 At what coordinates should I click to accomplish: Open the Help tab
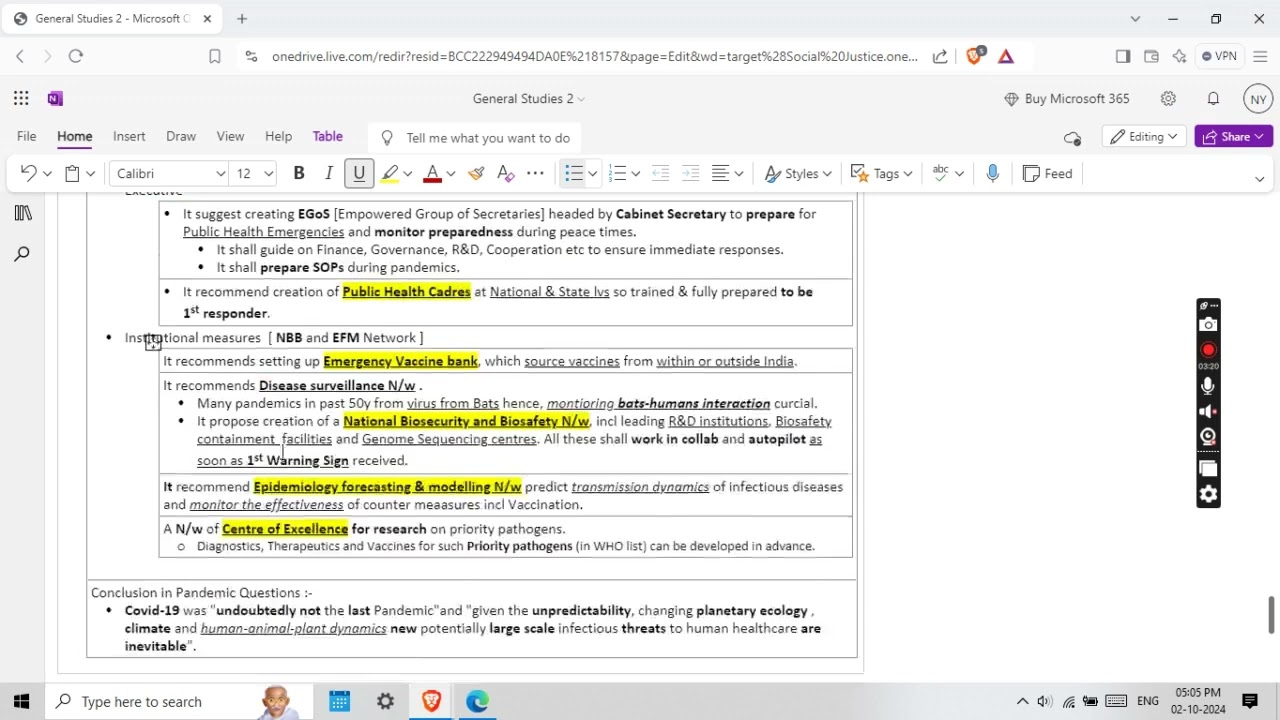(278, 136)
